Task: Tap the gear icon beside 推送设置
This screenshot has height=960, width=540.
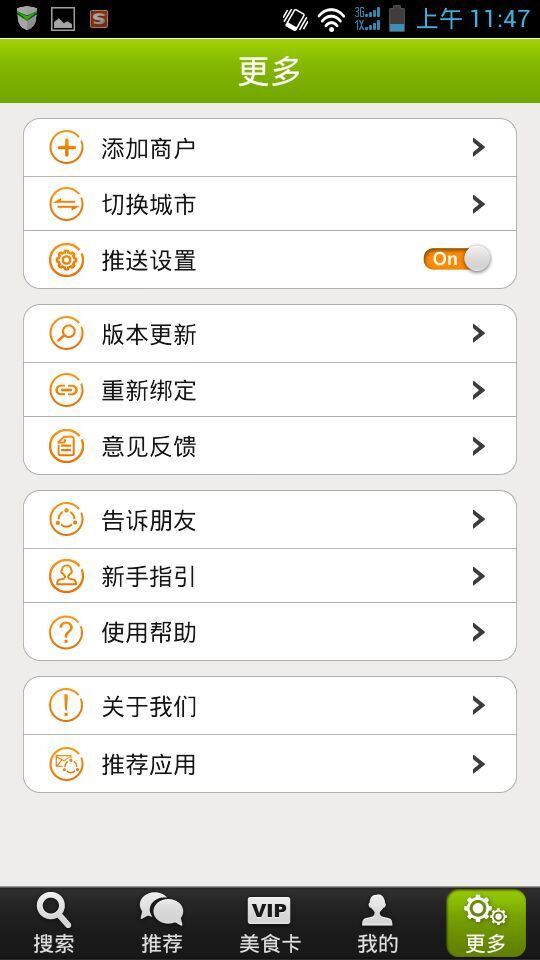Action: click(66, 260)
